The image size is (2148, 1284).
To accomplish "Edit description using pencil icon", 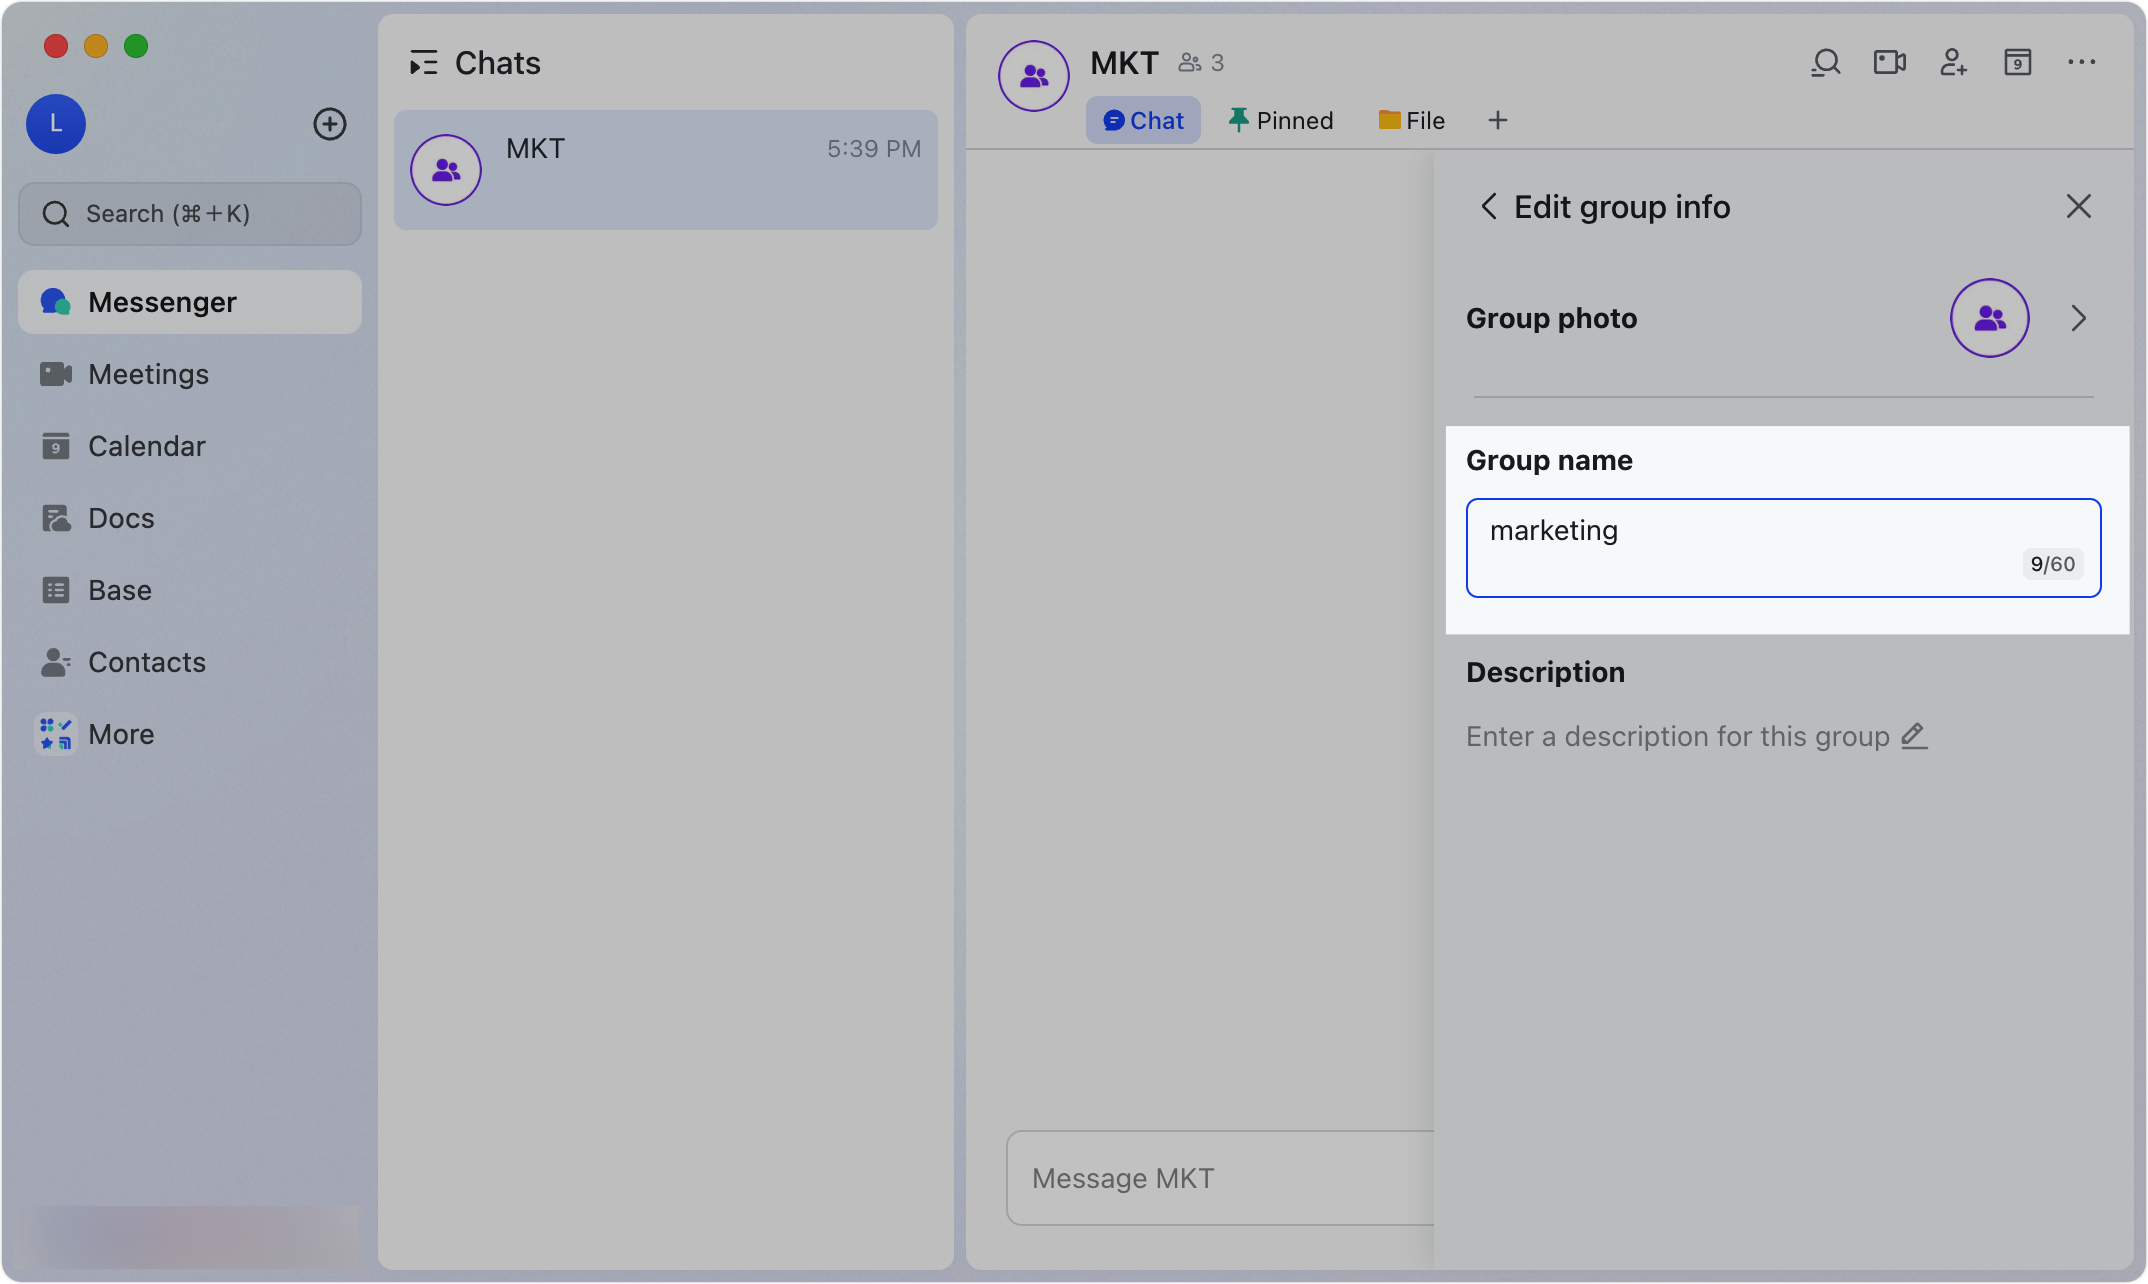I will (1914, 736).
